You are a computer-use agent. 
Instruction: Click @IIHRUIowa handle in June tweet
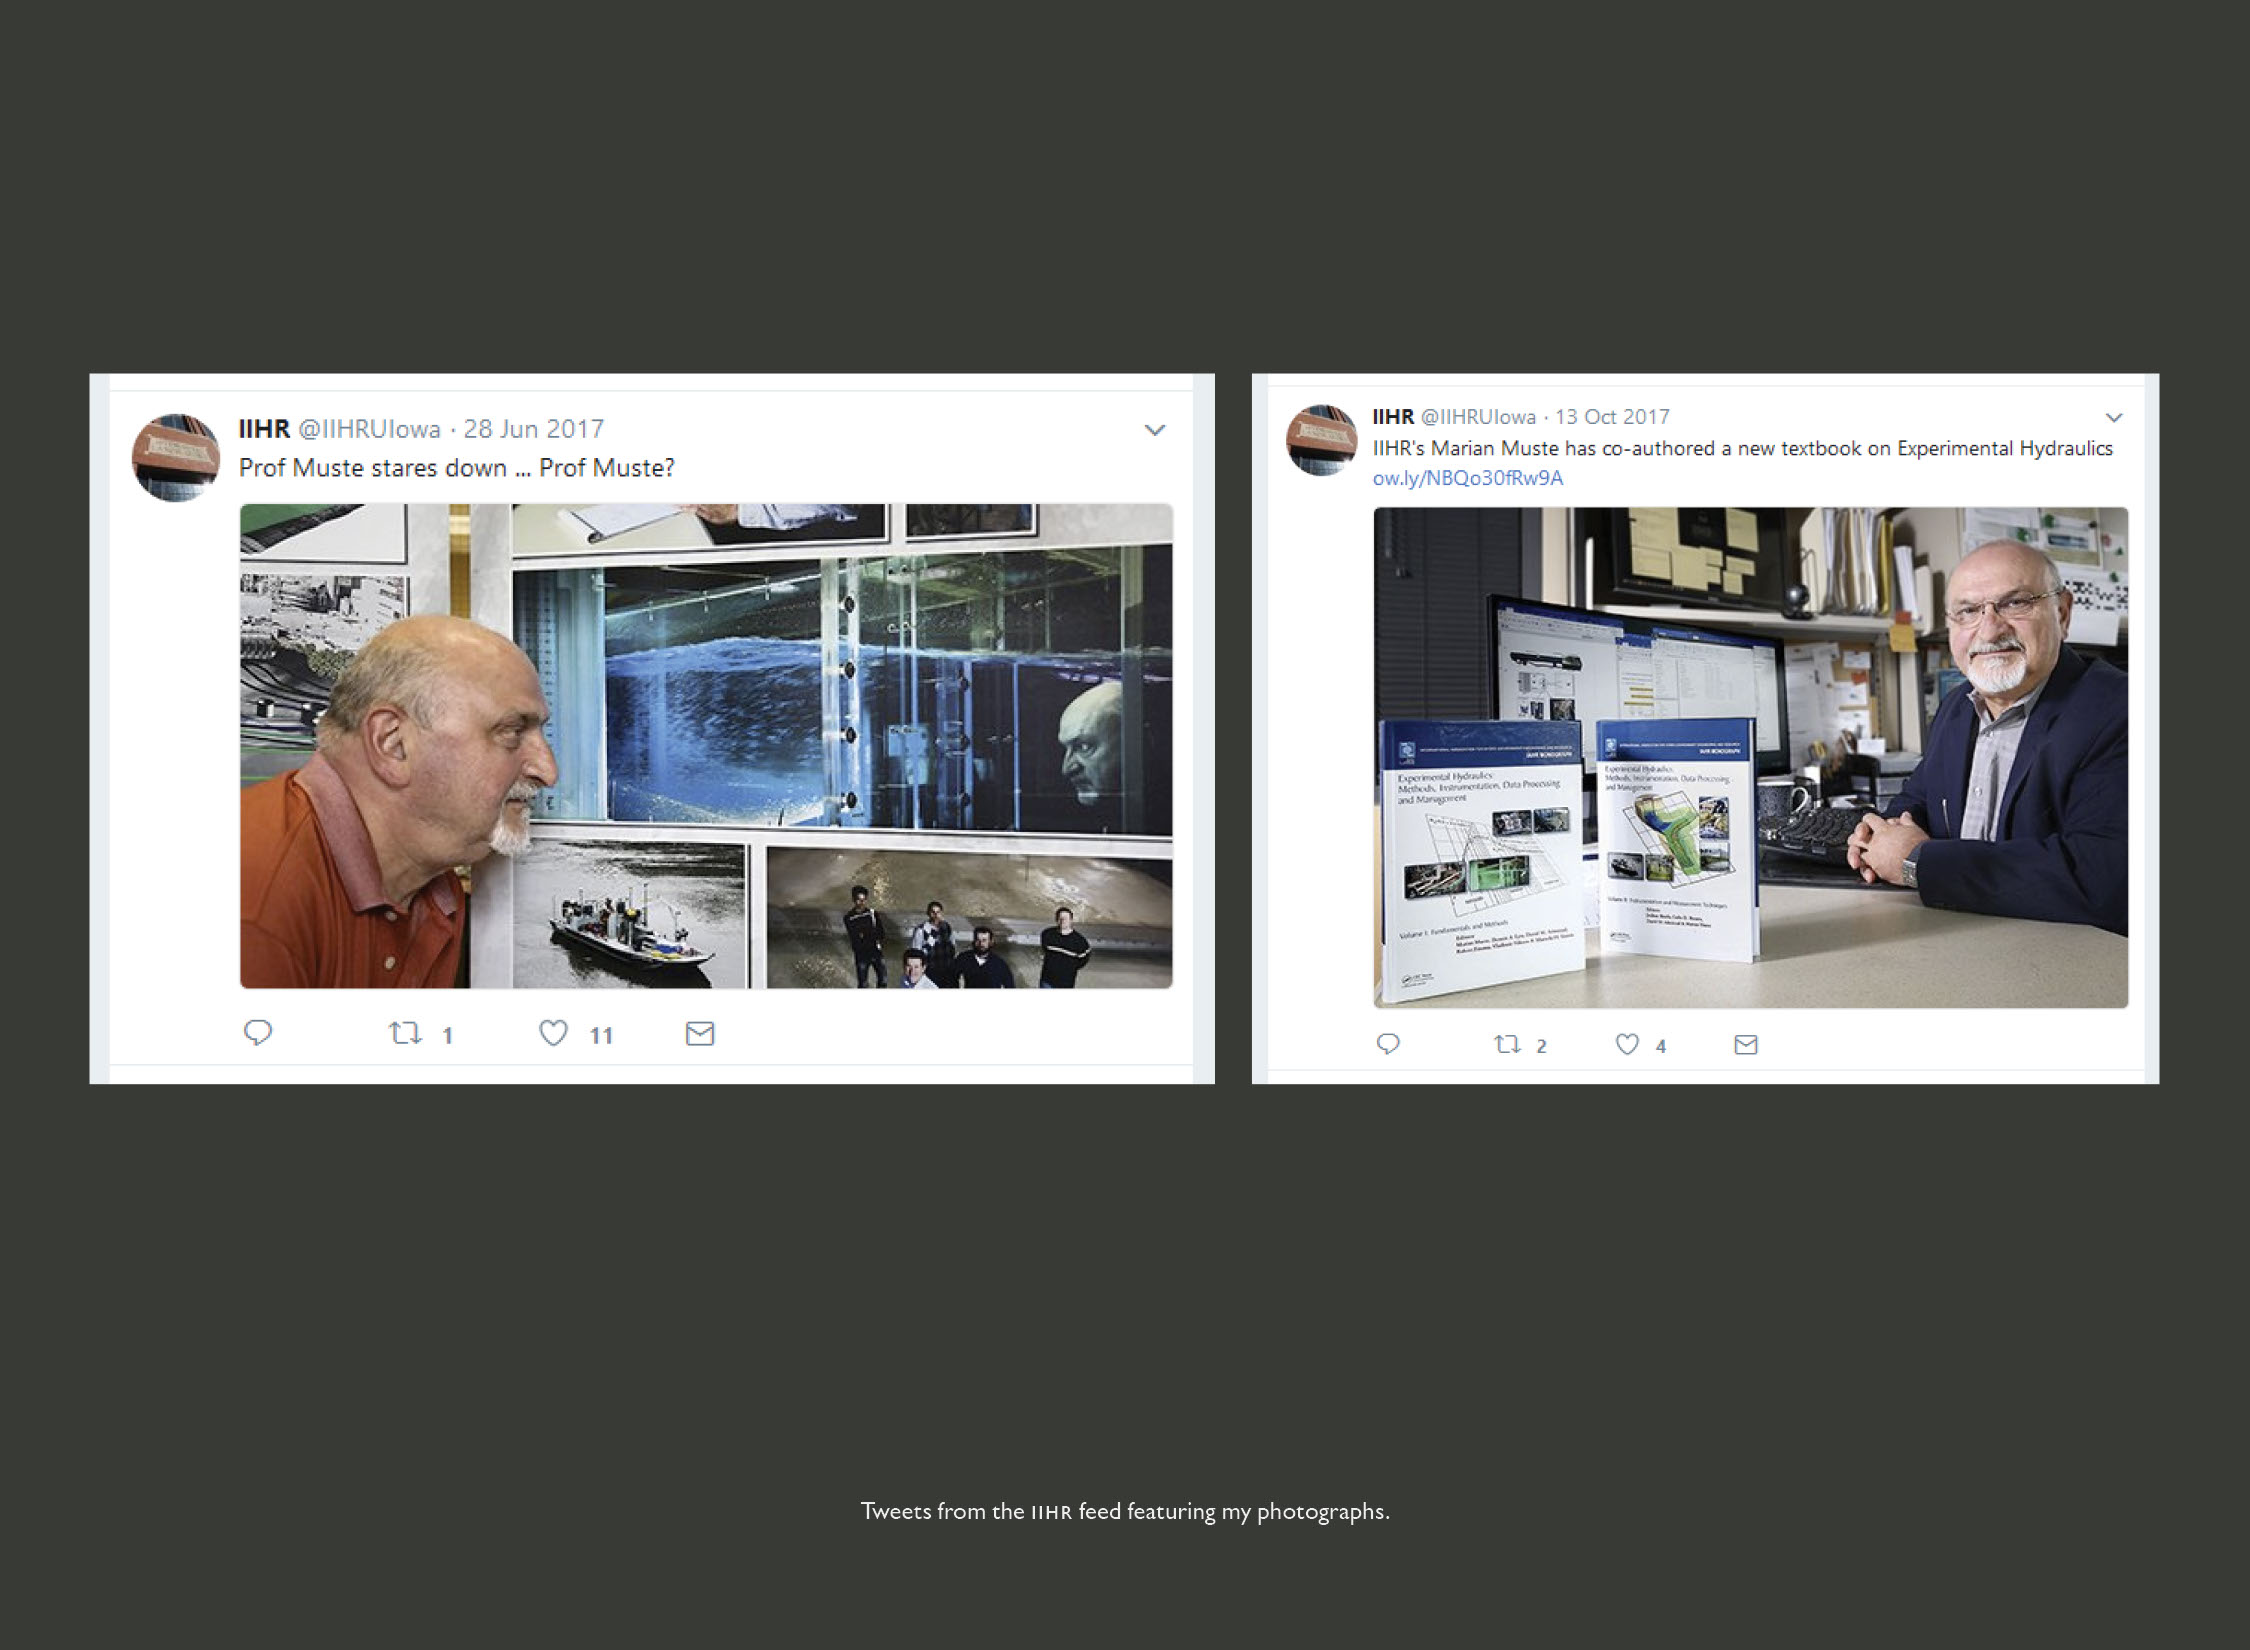369,429
